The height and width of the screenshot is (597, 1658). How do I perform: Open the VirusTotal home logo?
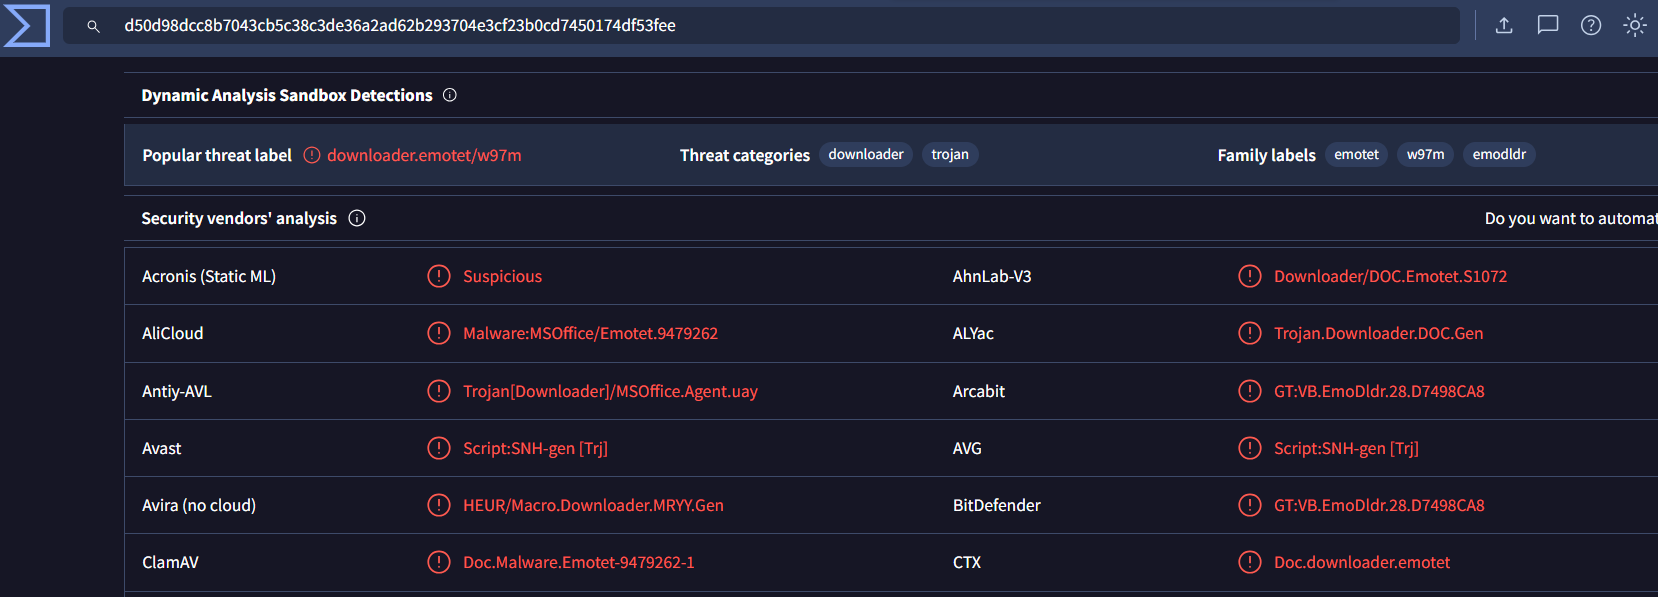tap(27, 25)
